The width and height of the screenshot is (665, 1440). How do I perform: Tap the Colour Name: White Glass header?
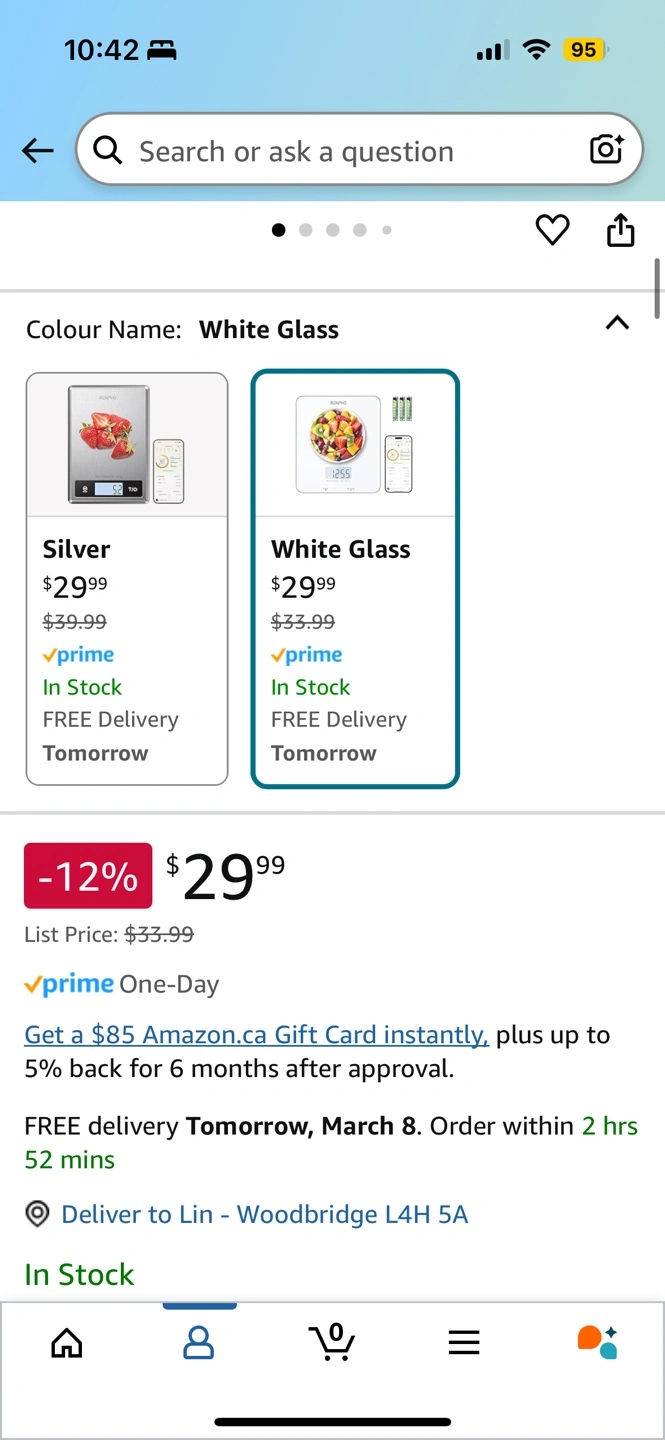tap(183, 330)
